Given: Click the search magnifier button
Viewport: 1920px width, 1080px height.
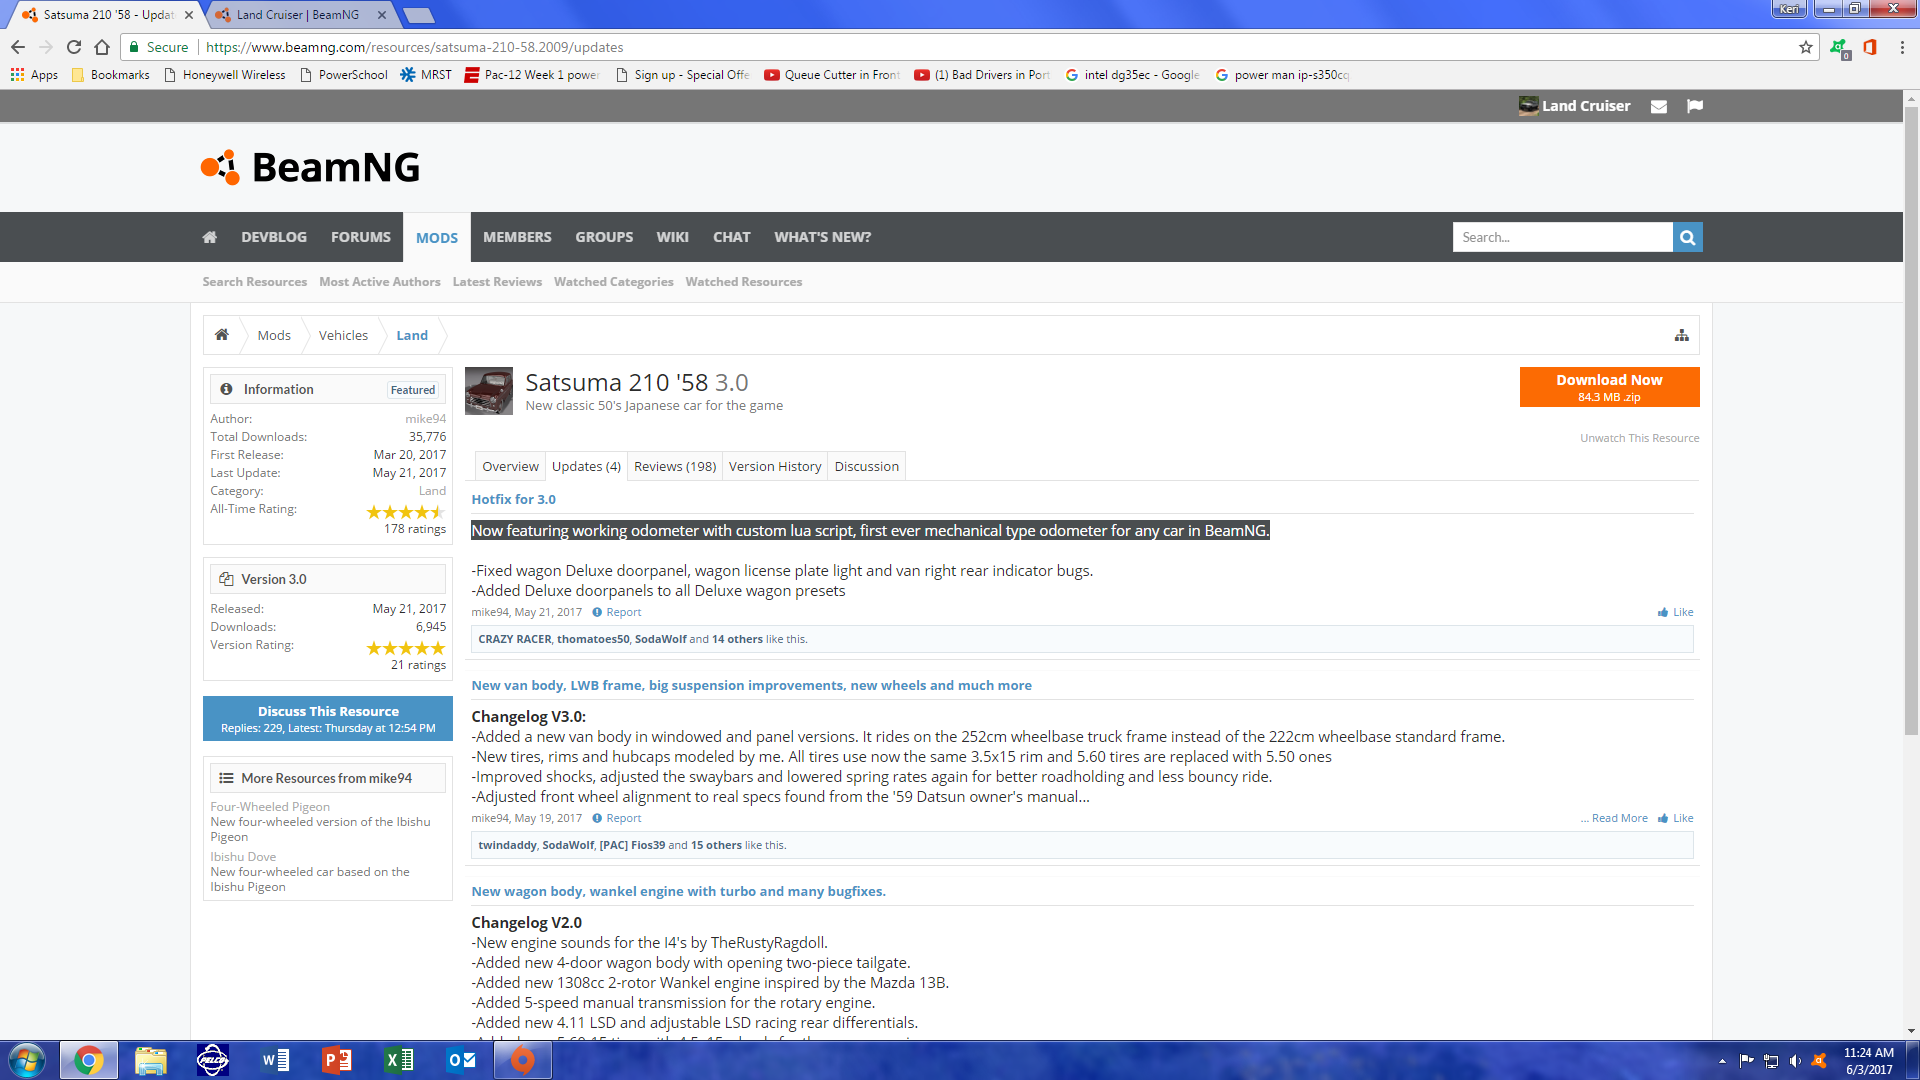Looking at the screenshot, I should click(1688, 237).
